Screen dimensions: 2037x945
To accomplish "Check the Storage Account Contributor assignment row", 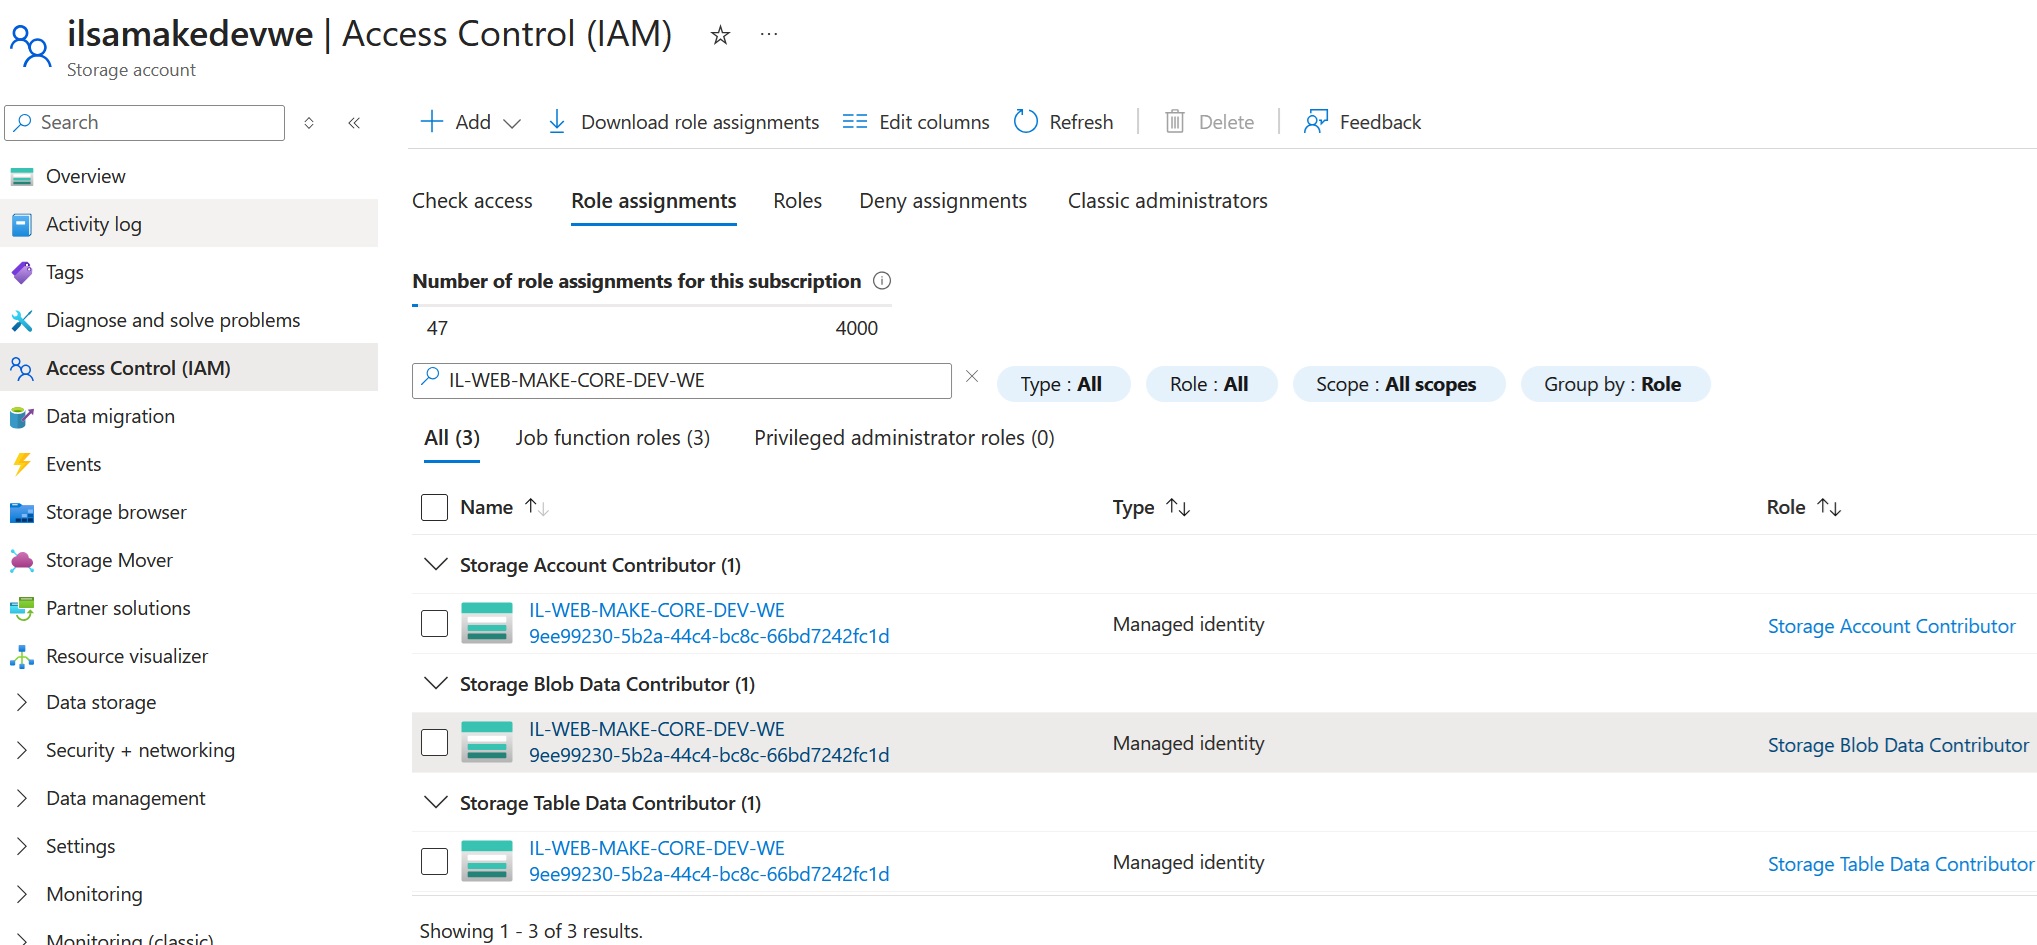I will (x=434, y=624).
